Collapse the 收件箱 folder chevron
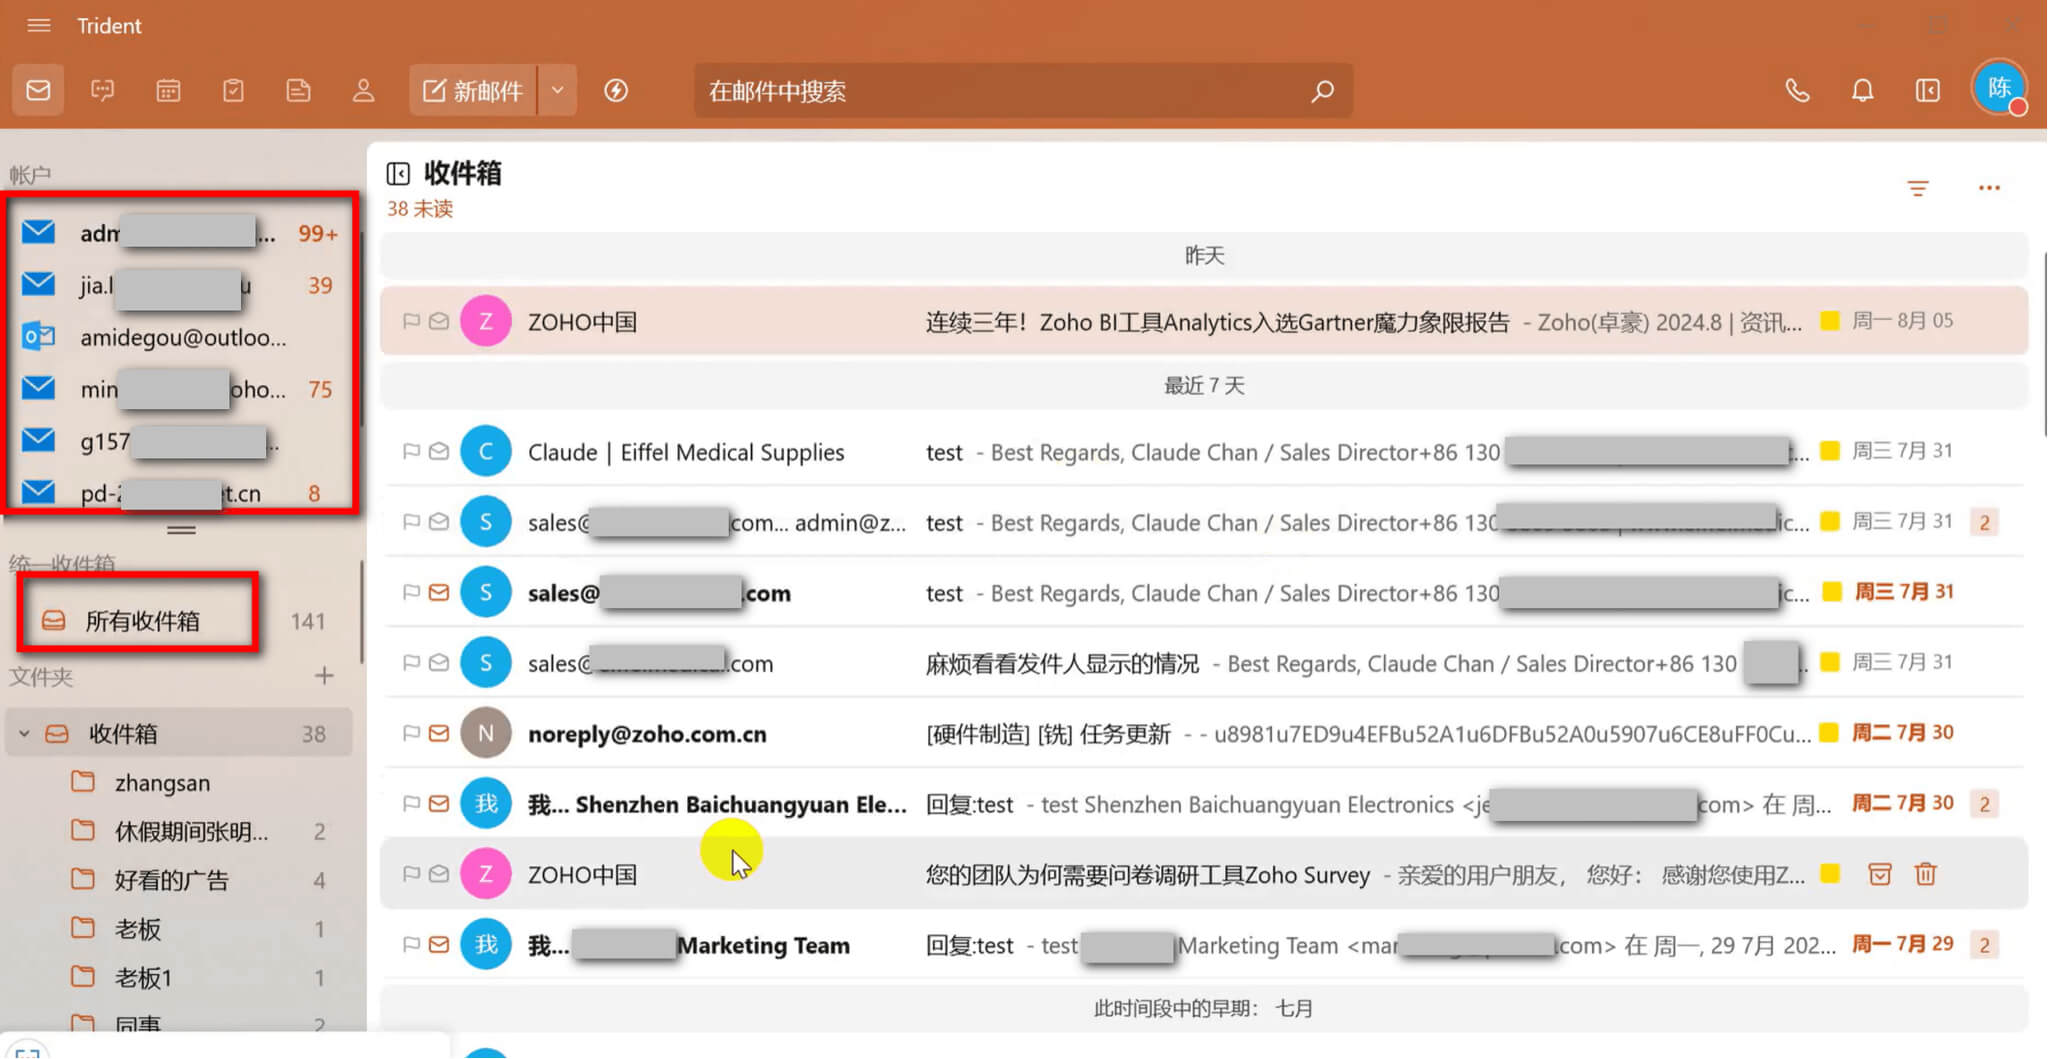 [24, 734]
